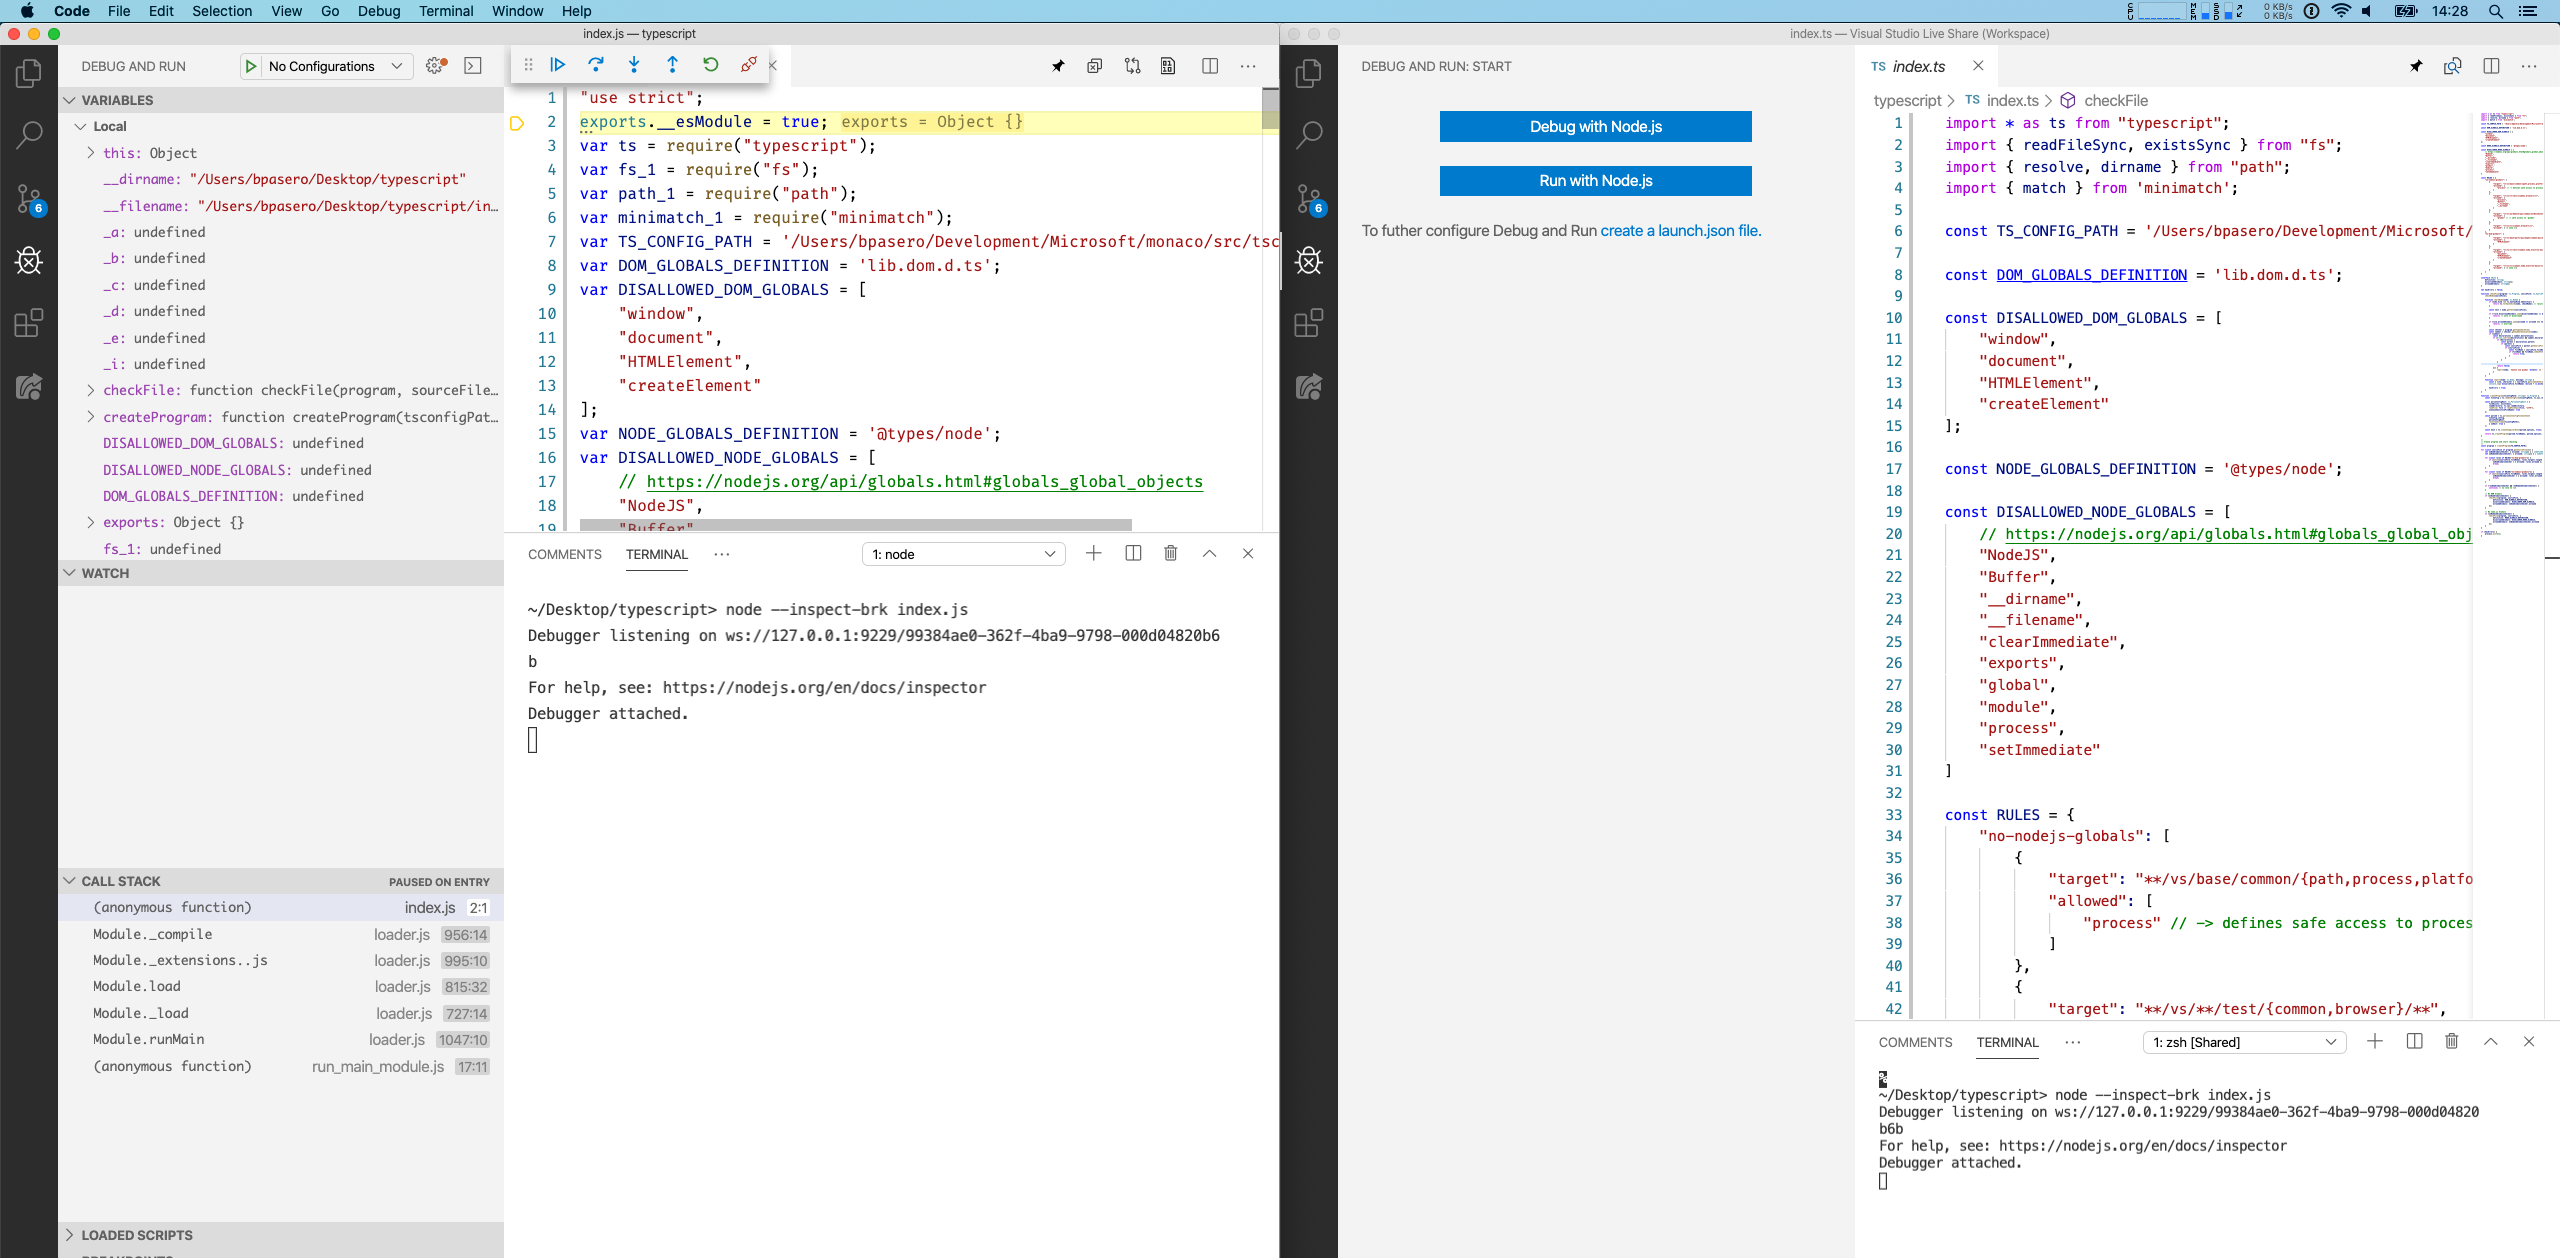Disconnect the debugger with the plug icon
The image size is (2560, 1258).
tap(748, 65)
